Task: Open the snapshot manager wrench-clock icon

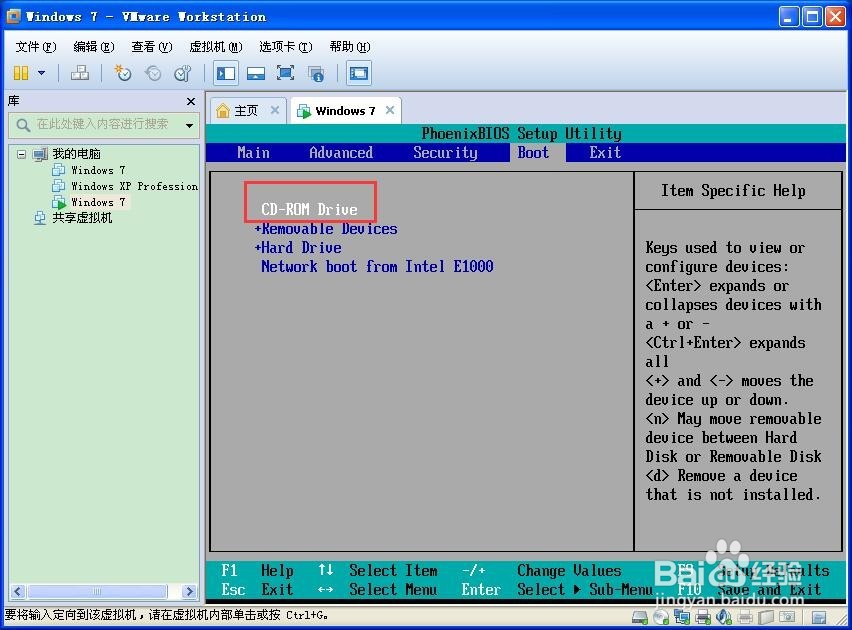Action: coord(183,73)
